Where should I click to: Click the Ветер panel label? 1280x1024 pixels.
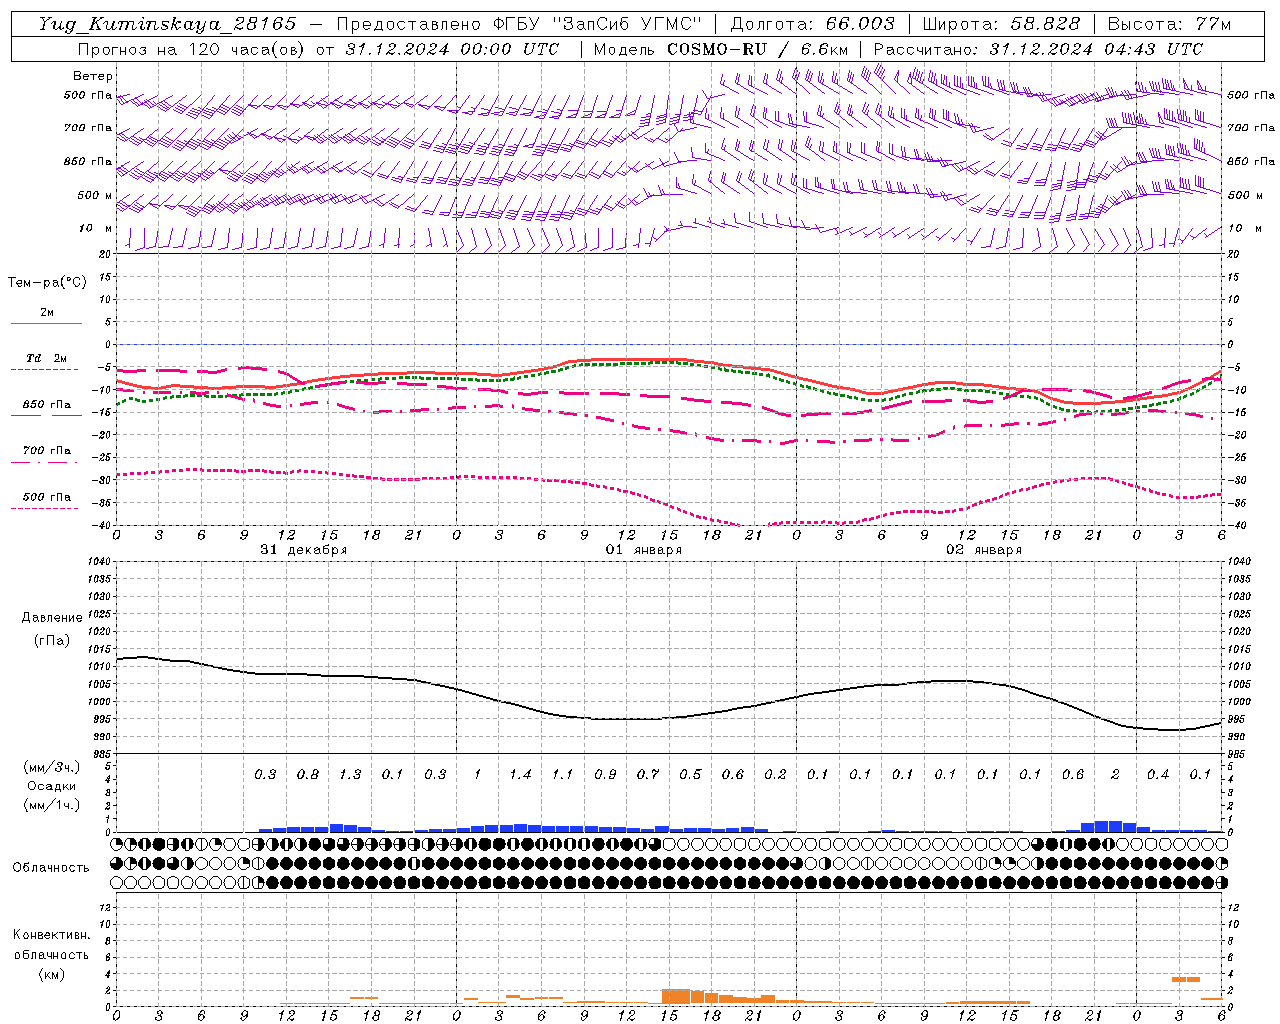93,76
